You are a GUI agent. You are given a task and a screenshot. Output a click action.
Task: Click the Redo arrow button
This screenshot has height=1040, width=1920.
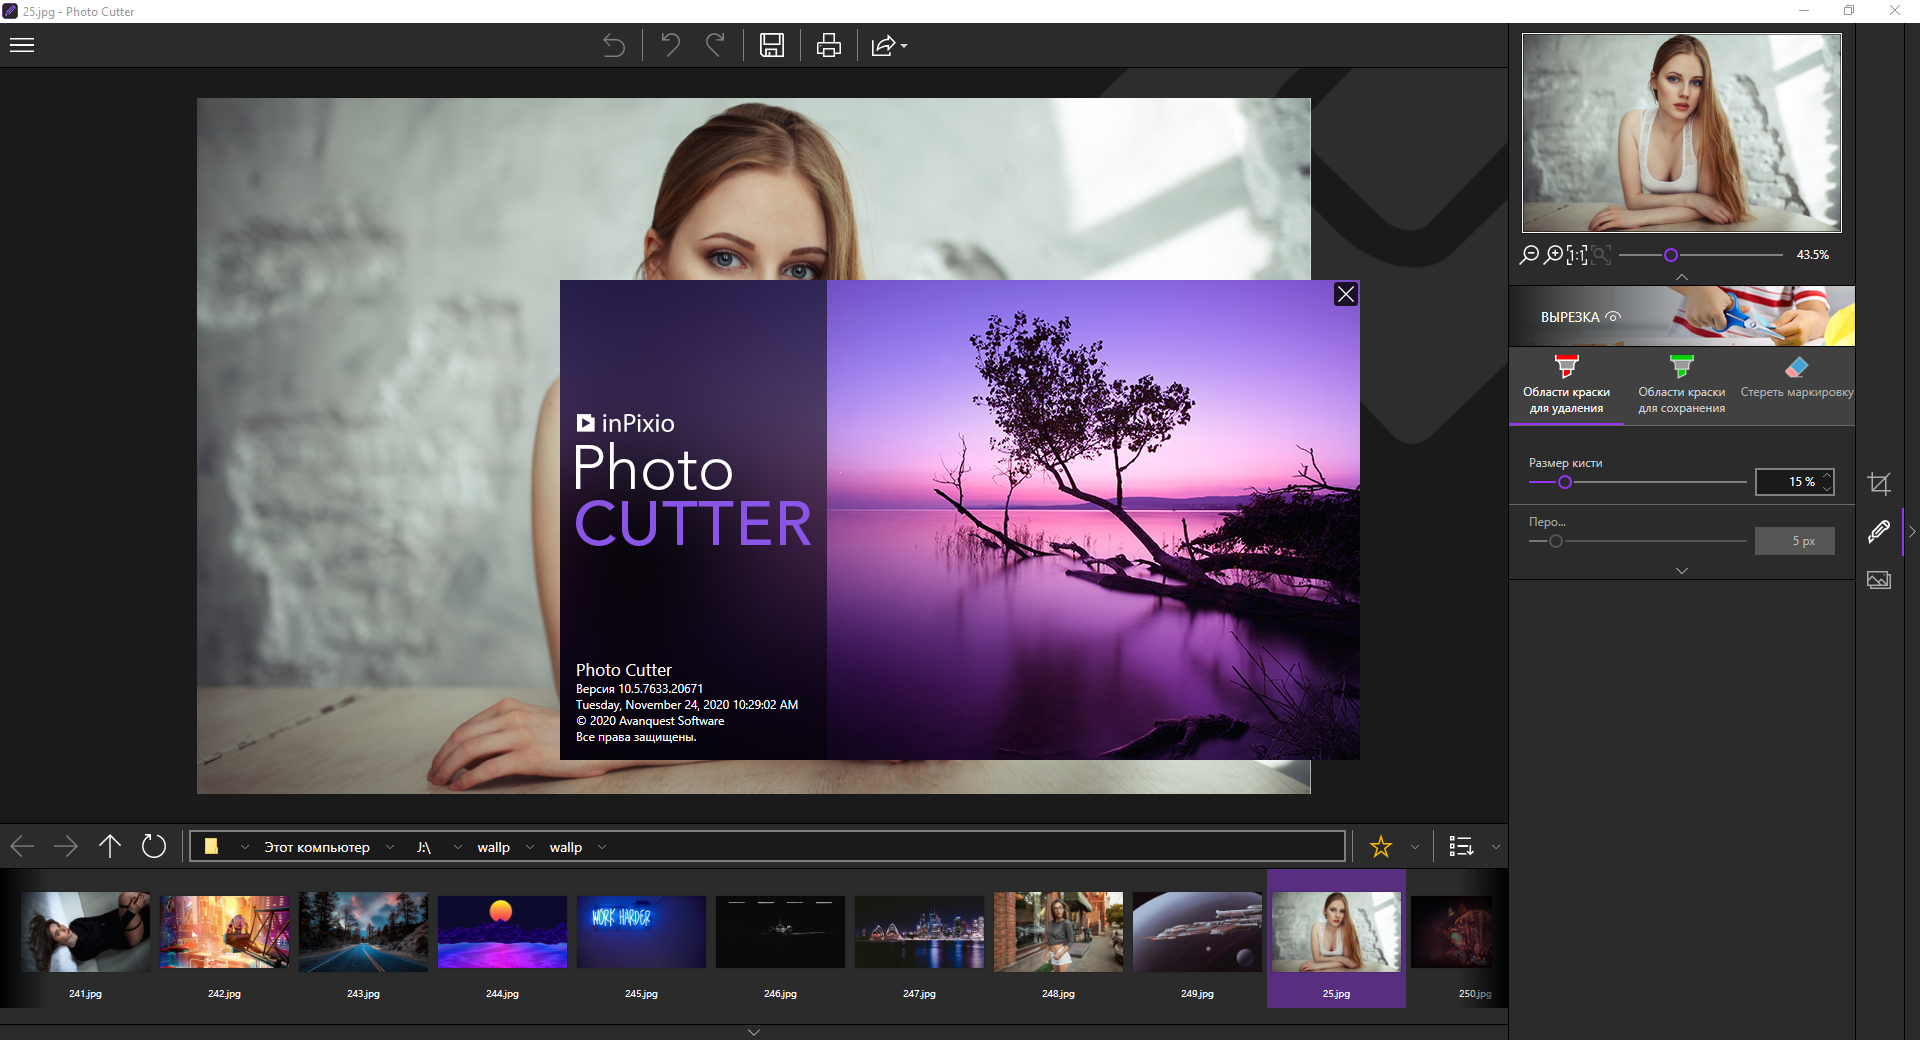[715, 45]
